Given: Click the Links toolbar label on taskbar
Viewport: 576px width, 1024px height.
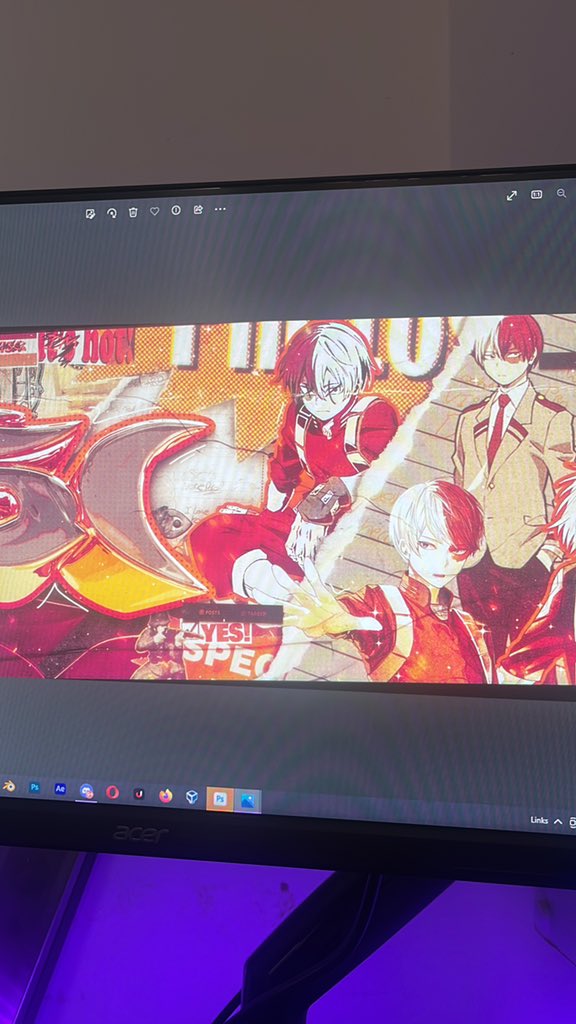Looking at the screenshot, I should (x=539, y=820).
